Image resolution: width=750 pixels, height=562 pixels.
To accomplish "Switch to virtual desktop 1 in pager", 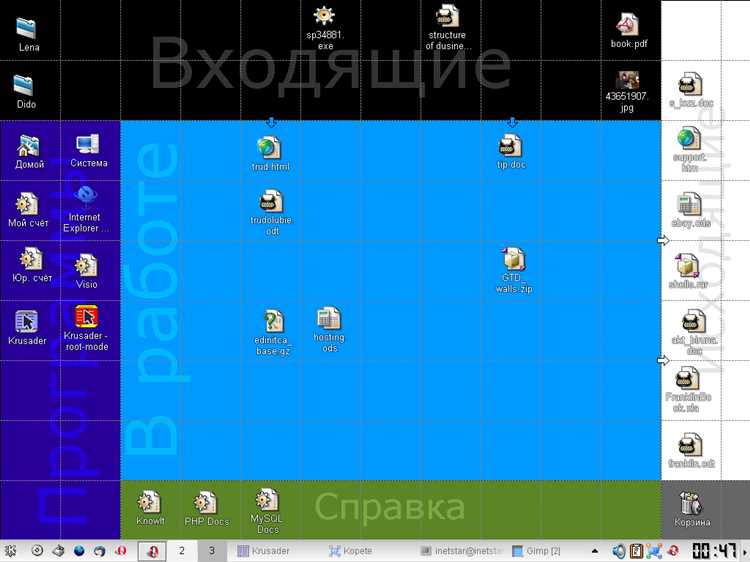I will pos(152,551).
